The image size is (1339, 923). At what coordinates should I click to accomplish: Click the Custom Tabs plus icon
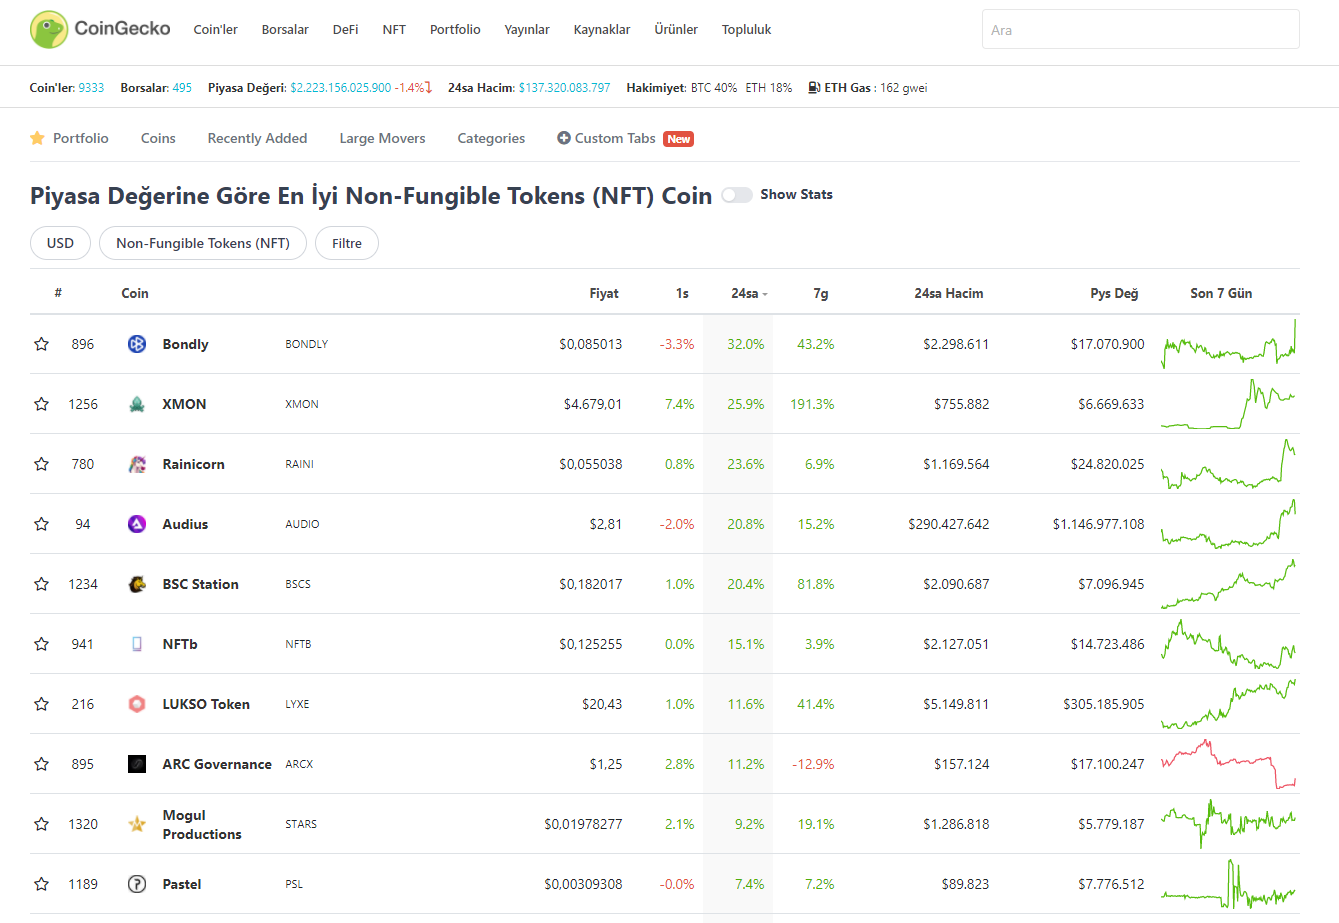coord(564,138)
